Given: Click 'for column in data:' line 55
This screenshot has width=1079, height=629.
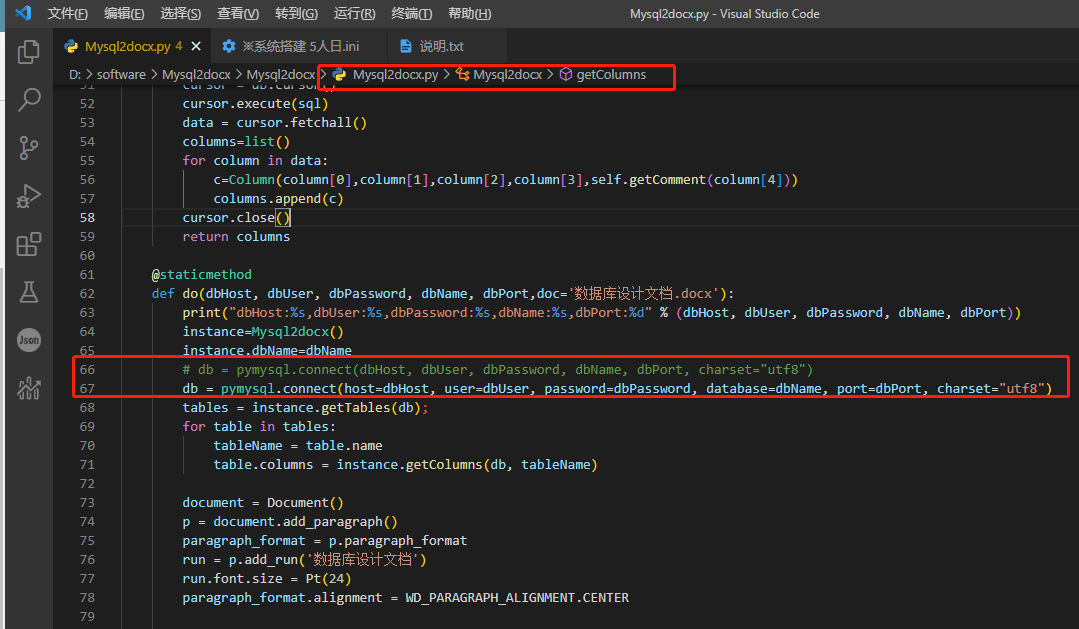Looking at the screenshot, I should pos(255,160).
